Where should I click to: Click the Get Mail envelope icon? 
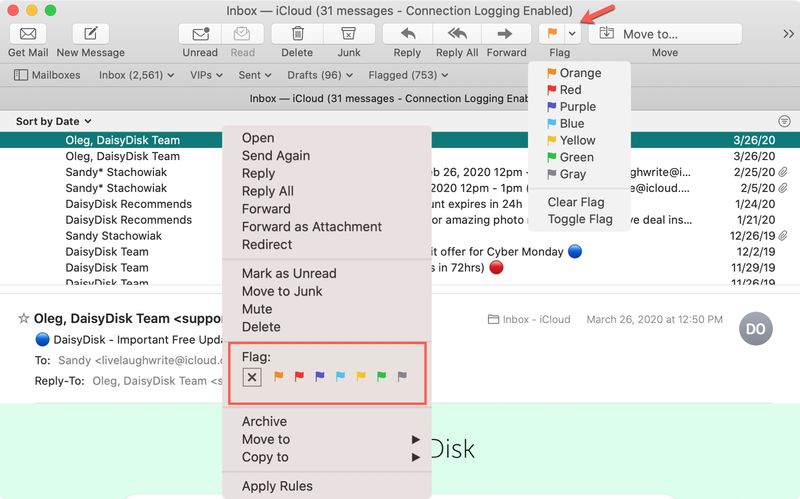tap(28, 34)
